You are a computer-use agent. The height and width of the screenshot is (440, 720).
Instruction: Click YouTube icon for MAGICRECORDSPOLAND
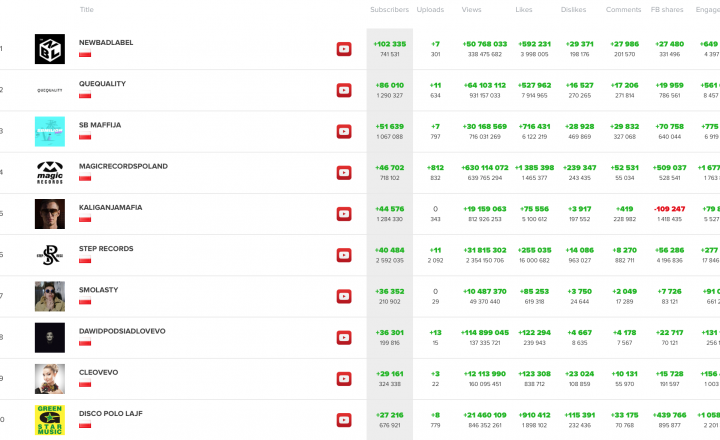[344, 172]
